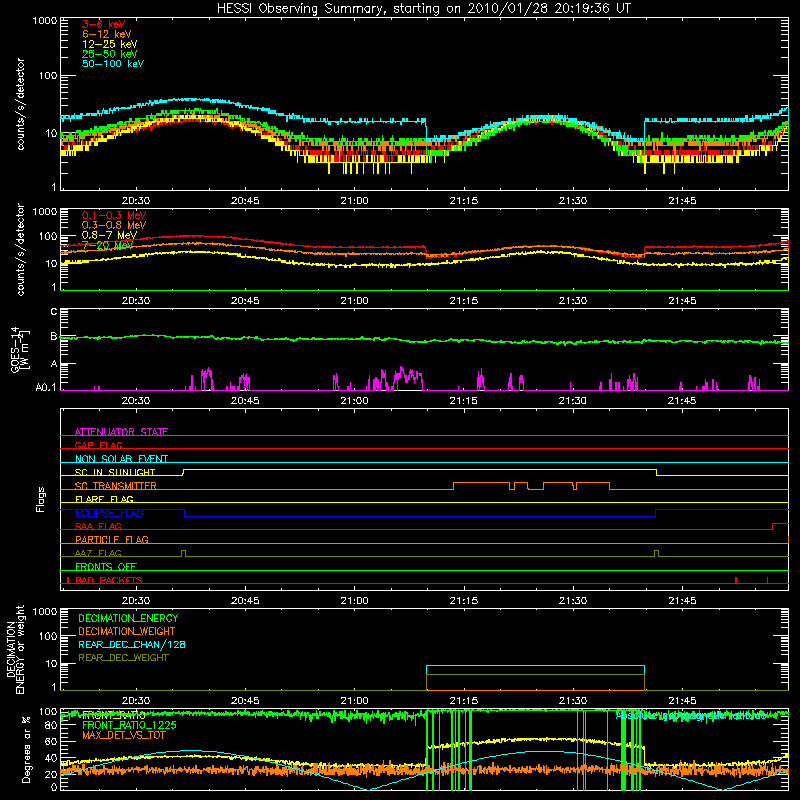Click the SC_TRANSMITTER raised pulse near 21:15
800x800 pixels.
click(481, 482)
